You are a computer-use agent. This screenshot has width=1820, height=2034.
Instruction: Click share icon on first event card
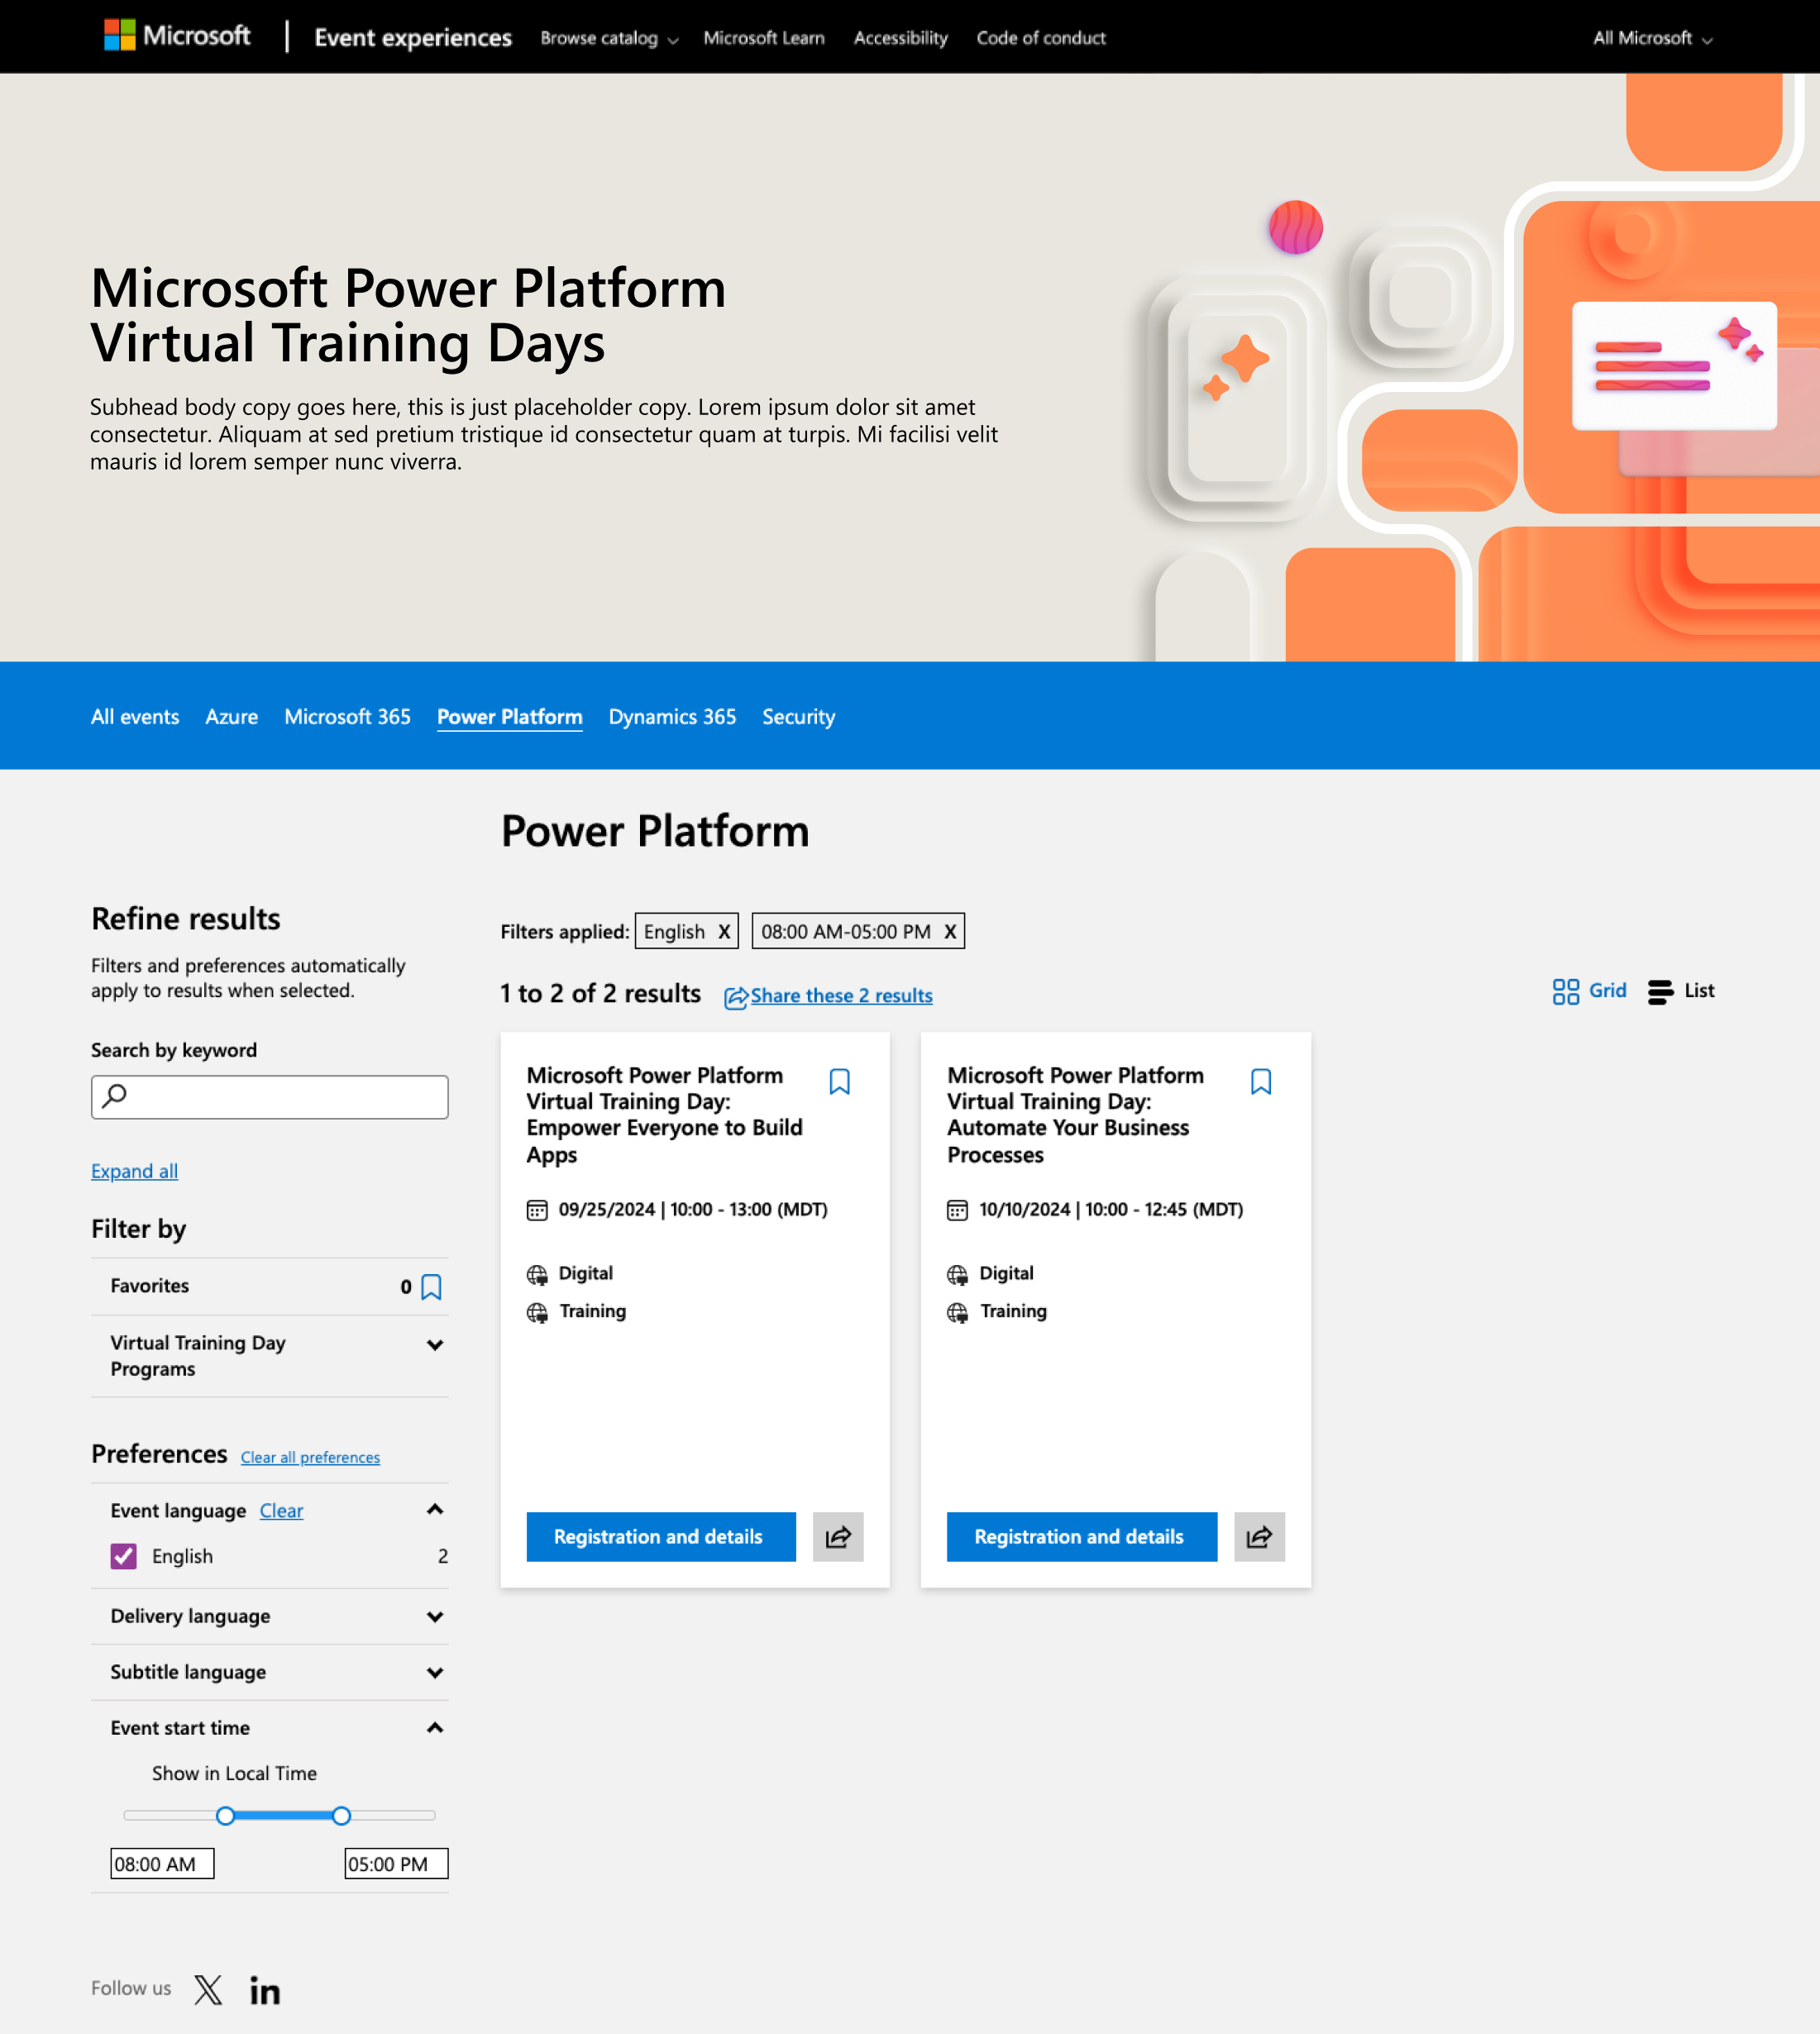(x=838, y=1536)
